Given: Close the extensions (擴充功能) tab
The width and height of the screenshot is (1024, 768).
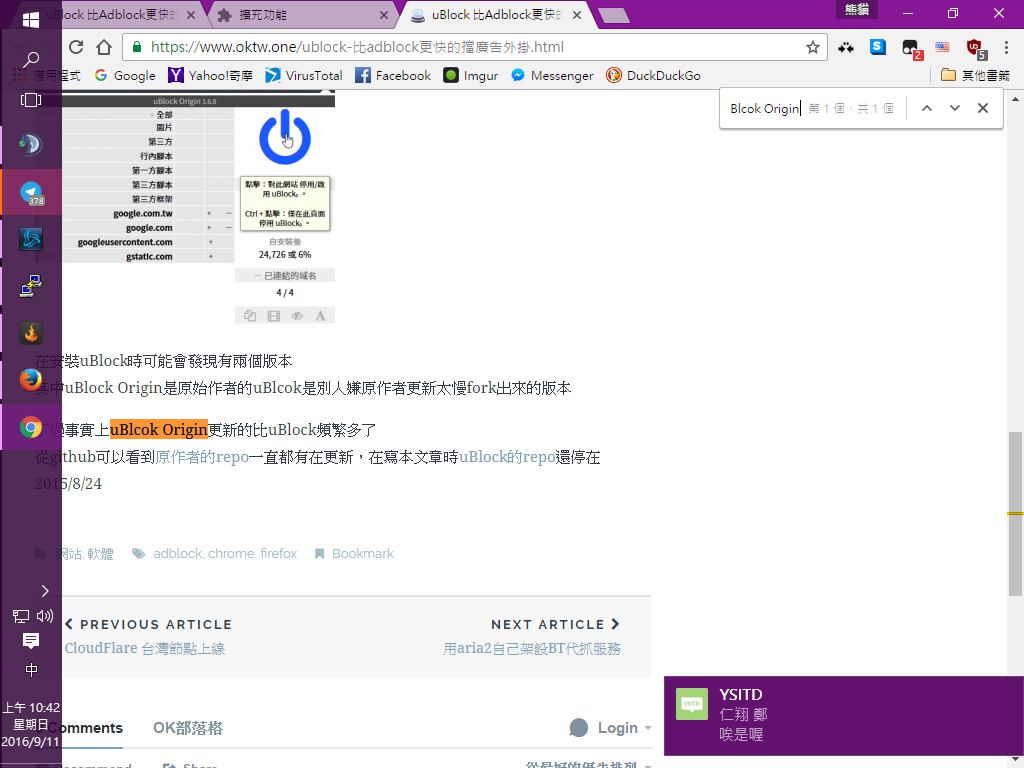Looking at the screenshot, I should click(x=383, y=15).
